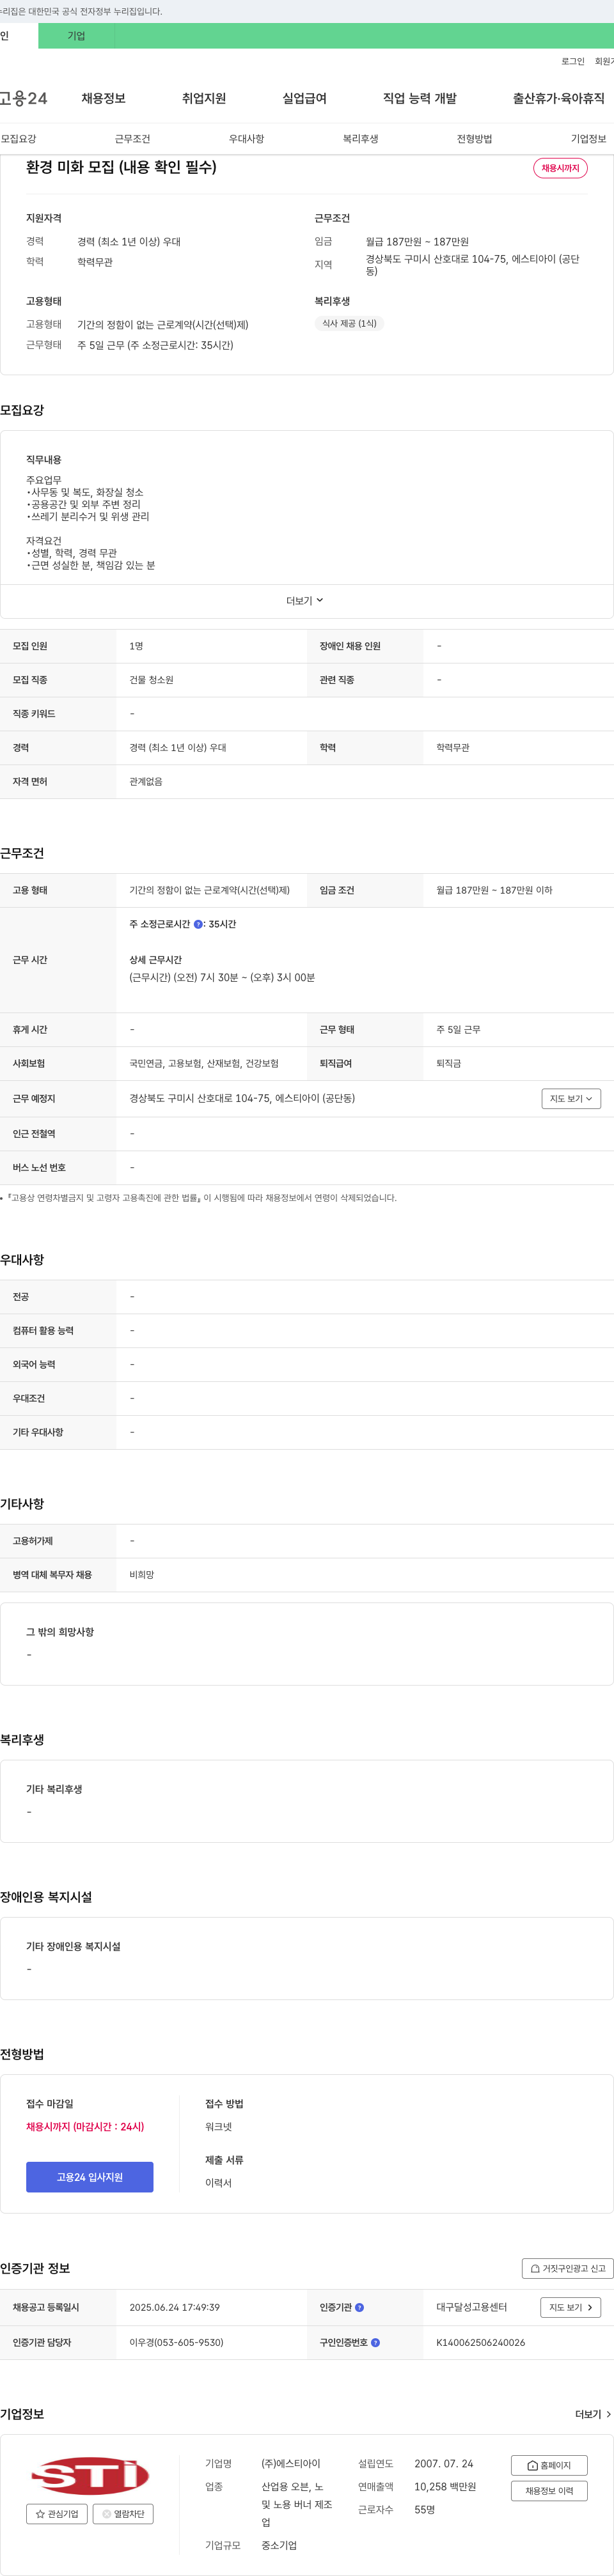Open the 채용정보 main menu
The height and width of the screenshot is (2576, 614).
pos(103,98)
